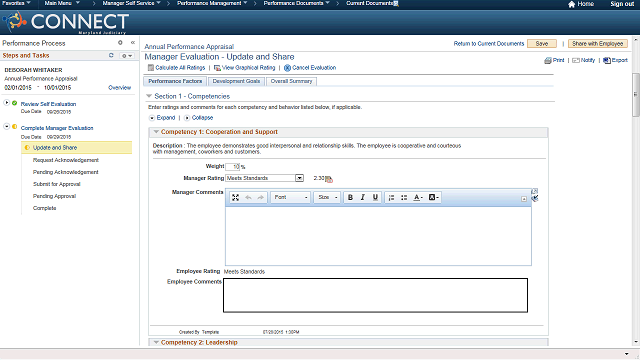Click the rating calculator icon beside 2.30
Screen dimensions: 640x360
point(329,179)
